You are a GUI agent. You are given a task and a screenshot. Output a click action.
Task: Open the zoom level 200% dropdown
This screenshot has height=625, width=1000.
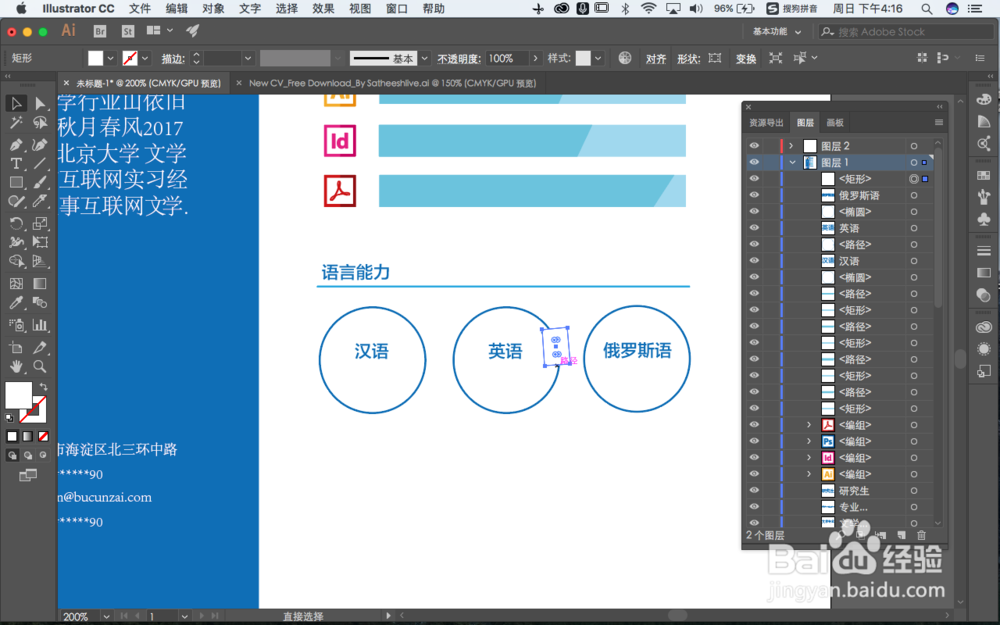(106, 616)
